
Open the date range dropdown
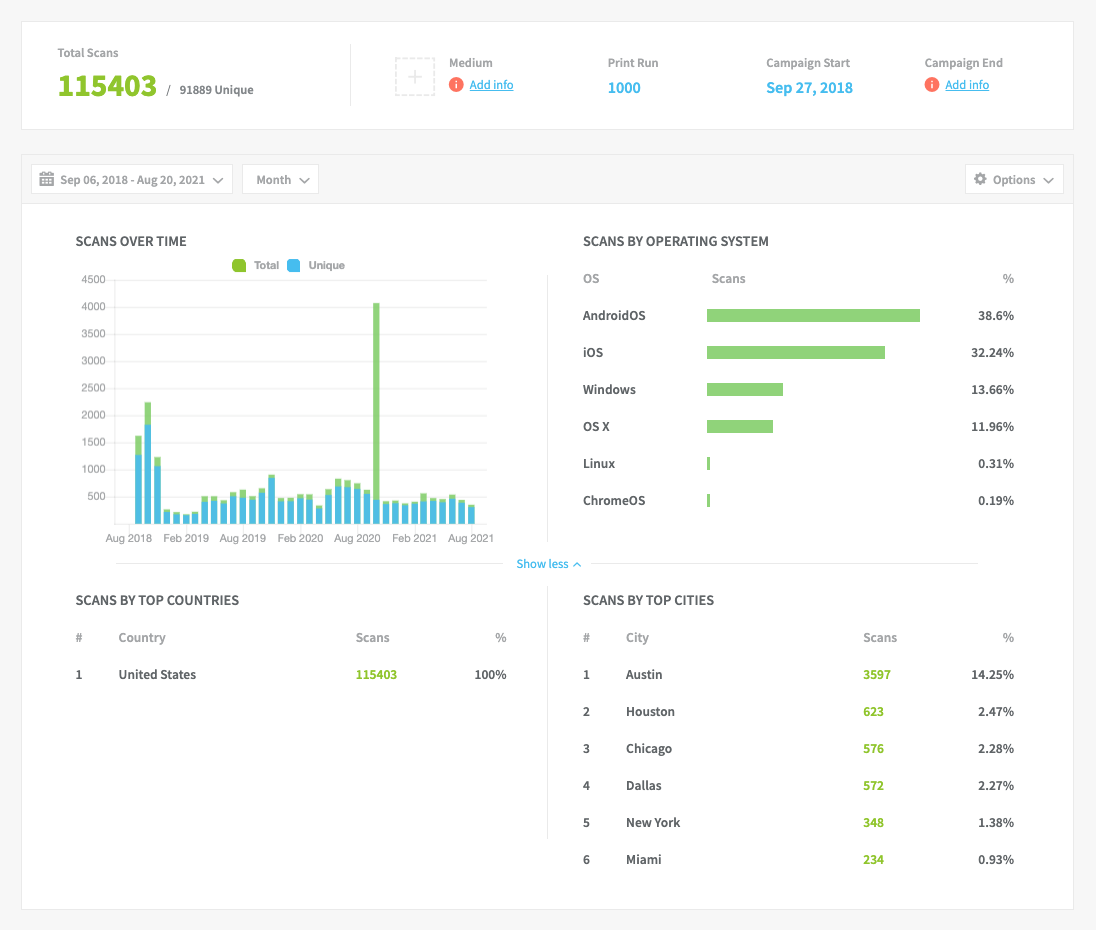132,180
